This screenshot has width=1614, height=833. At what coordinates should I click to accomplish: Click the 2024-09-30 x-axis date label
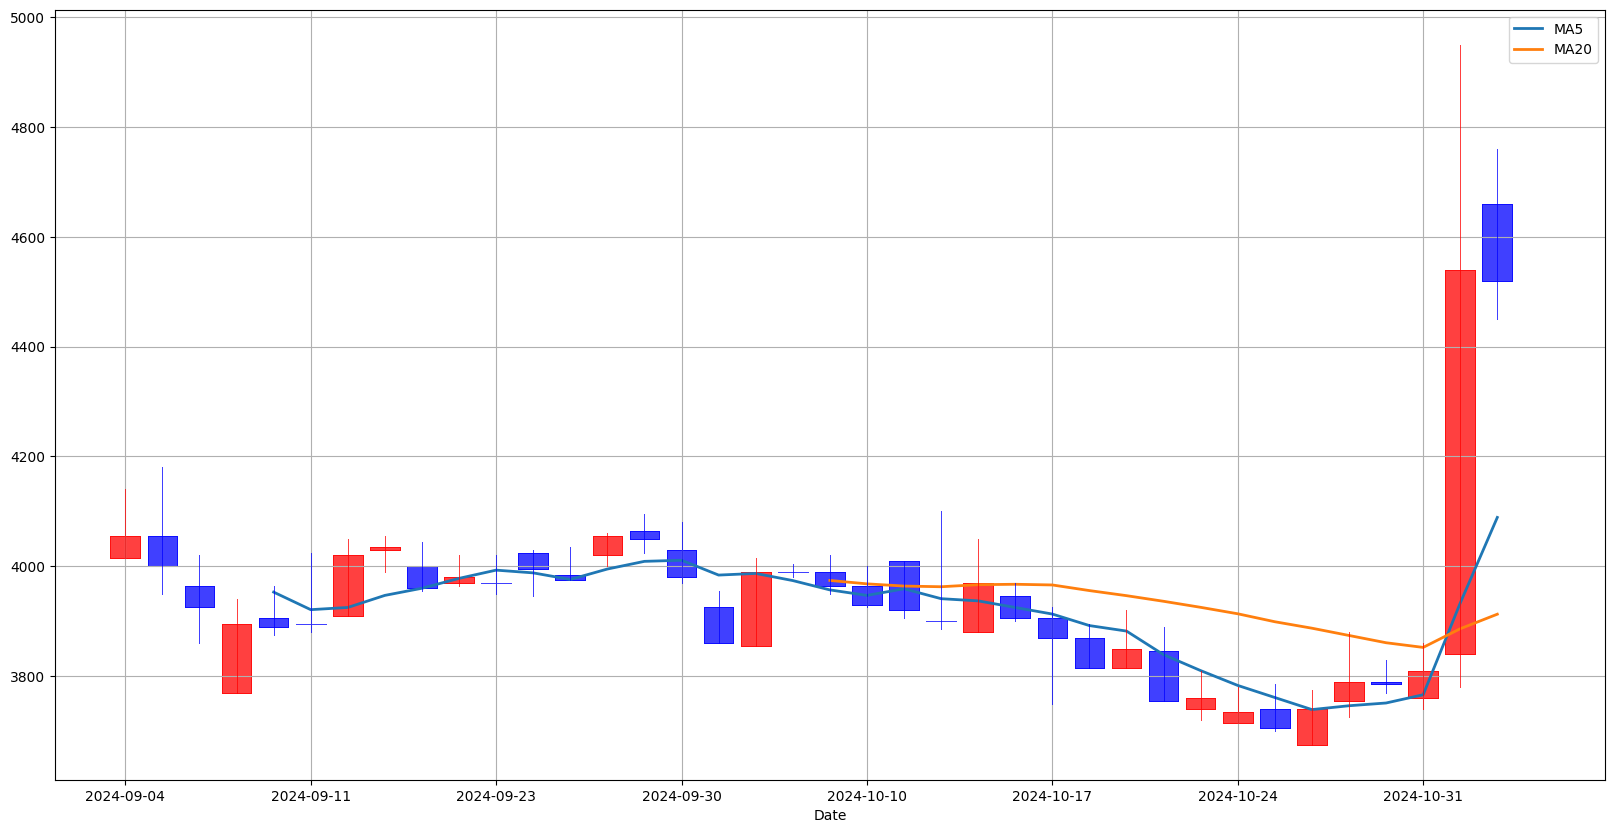tap(682, 796)
